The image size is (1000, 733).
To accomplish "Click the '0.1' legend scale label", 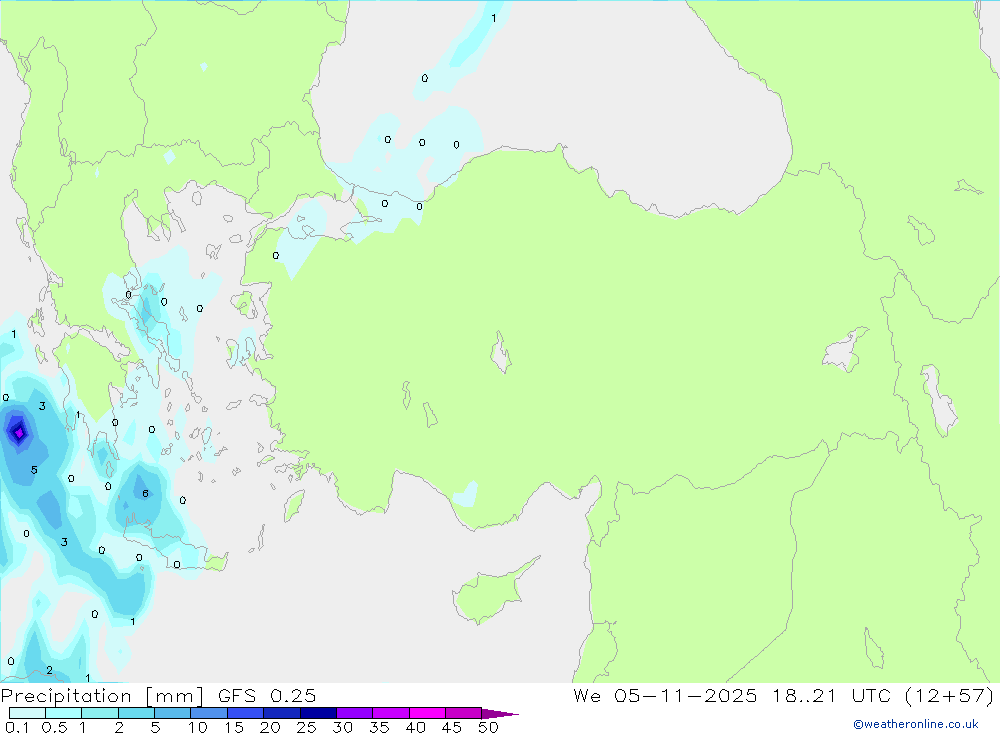I will click(x=17, y=727).
